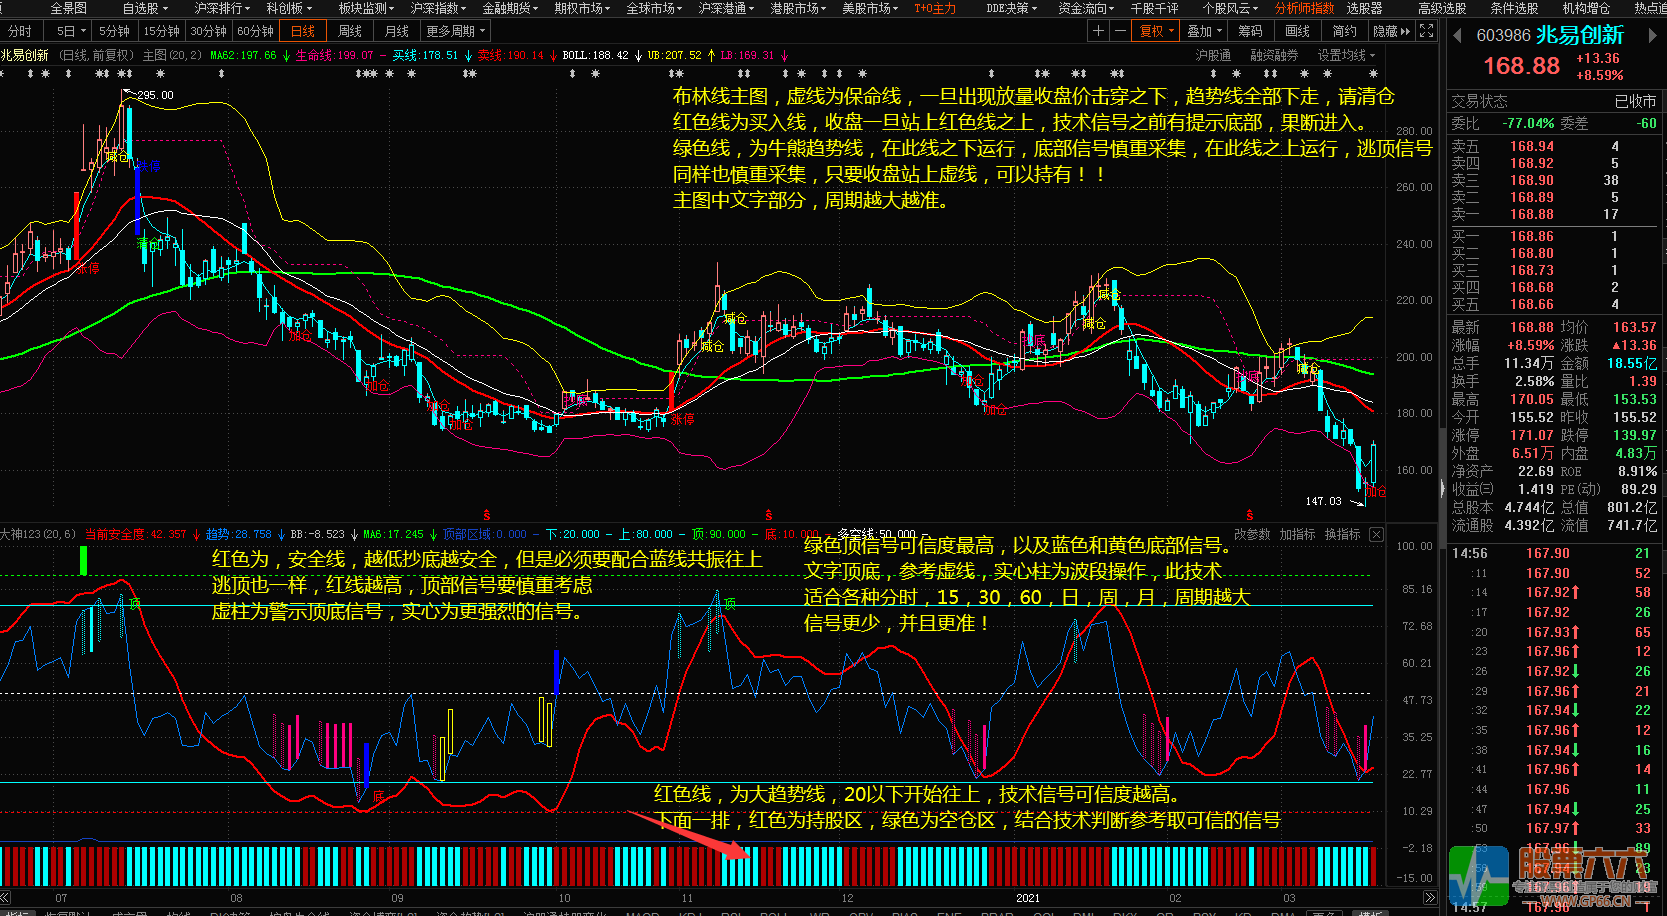Switch chart period to 周线
This screenshot has width=1667, height=916.
point(349,31)
